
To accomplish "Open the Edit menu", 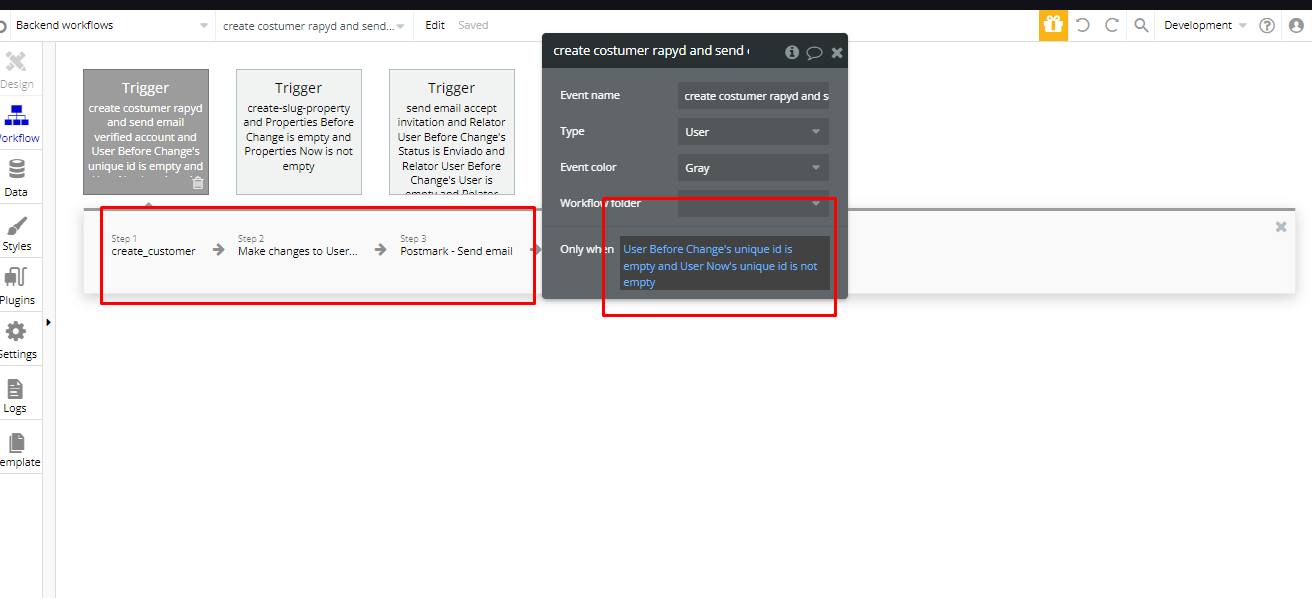I will 435,25.
